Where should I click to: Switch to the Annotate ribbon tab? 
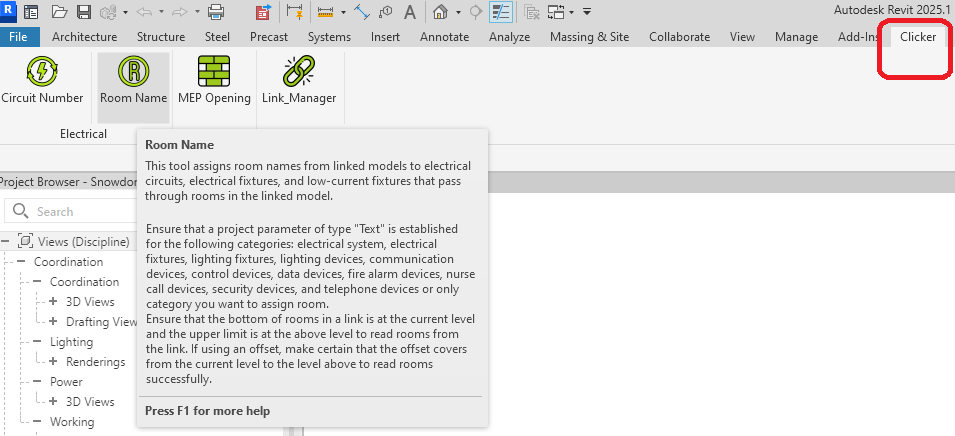(445, 37)
